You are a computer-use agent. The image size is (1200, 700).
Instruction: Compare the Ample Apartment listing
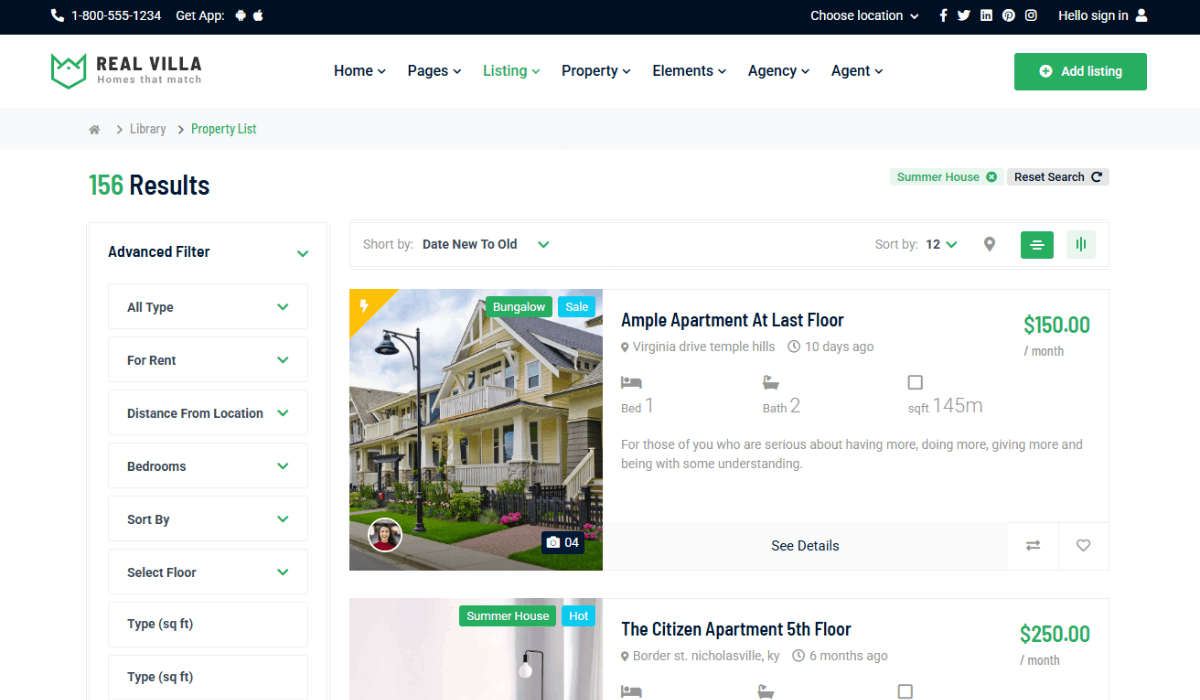[x=1033, y=546]
